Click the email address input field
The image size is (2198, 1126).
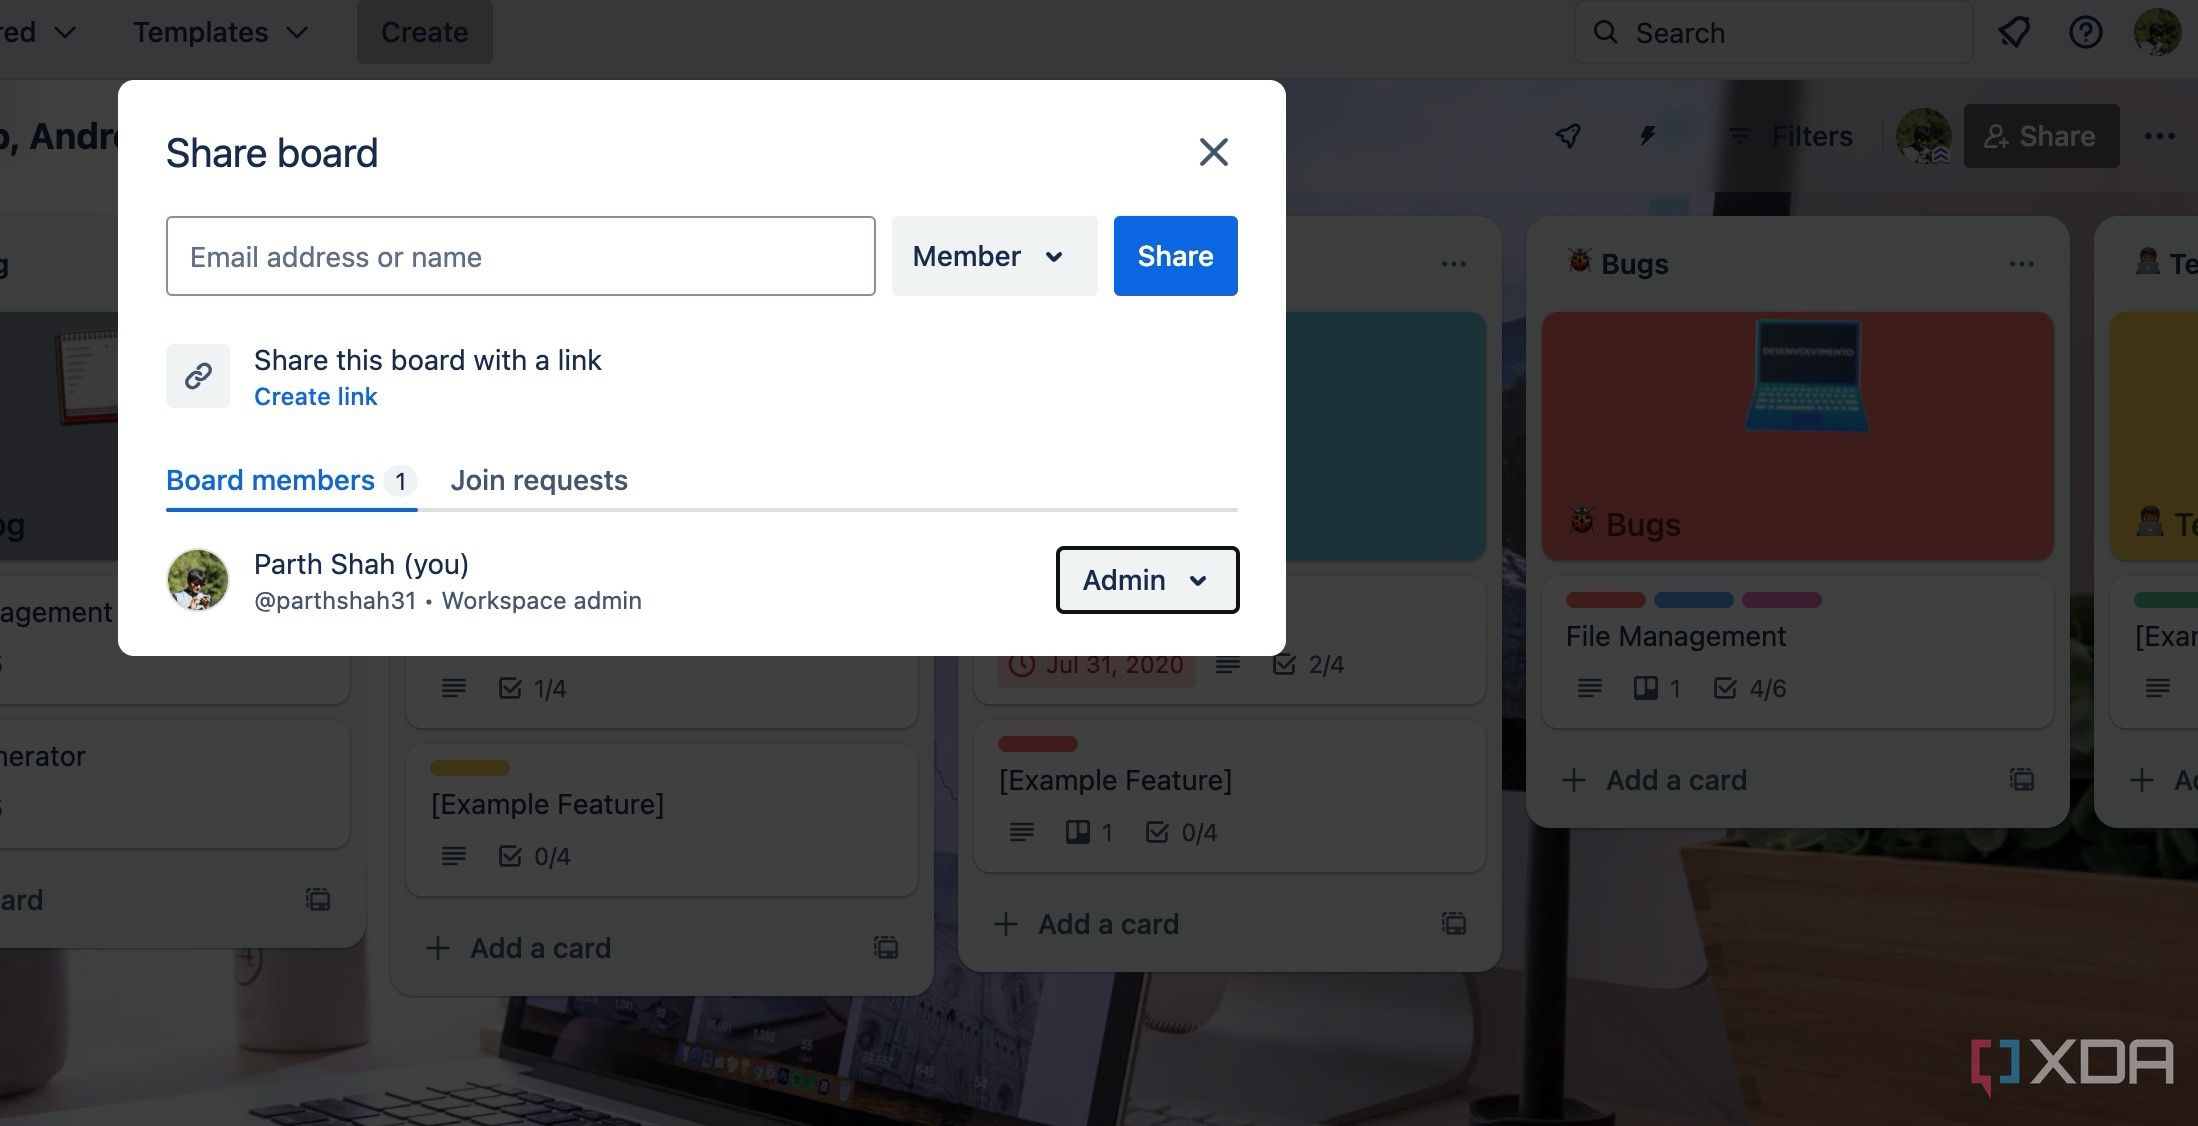click(520, 256)
